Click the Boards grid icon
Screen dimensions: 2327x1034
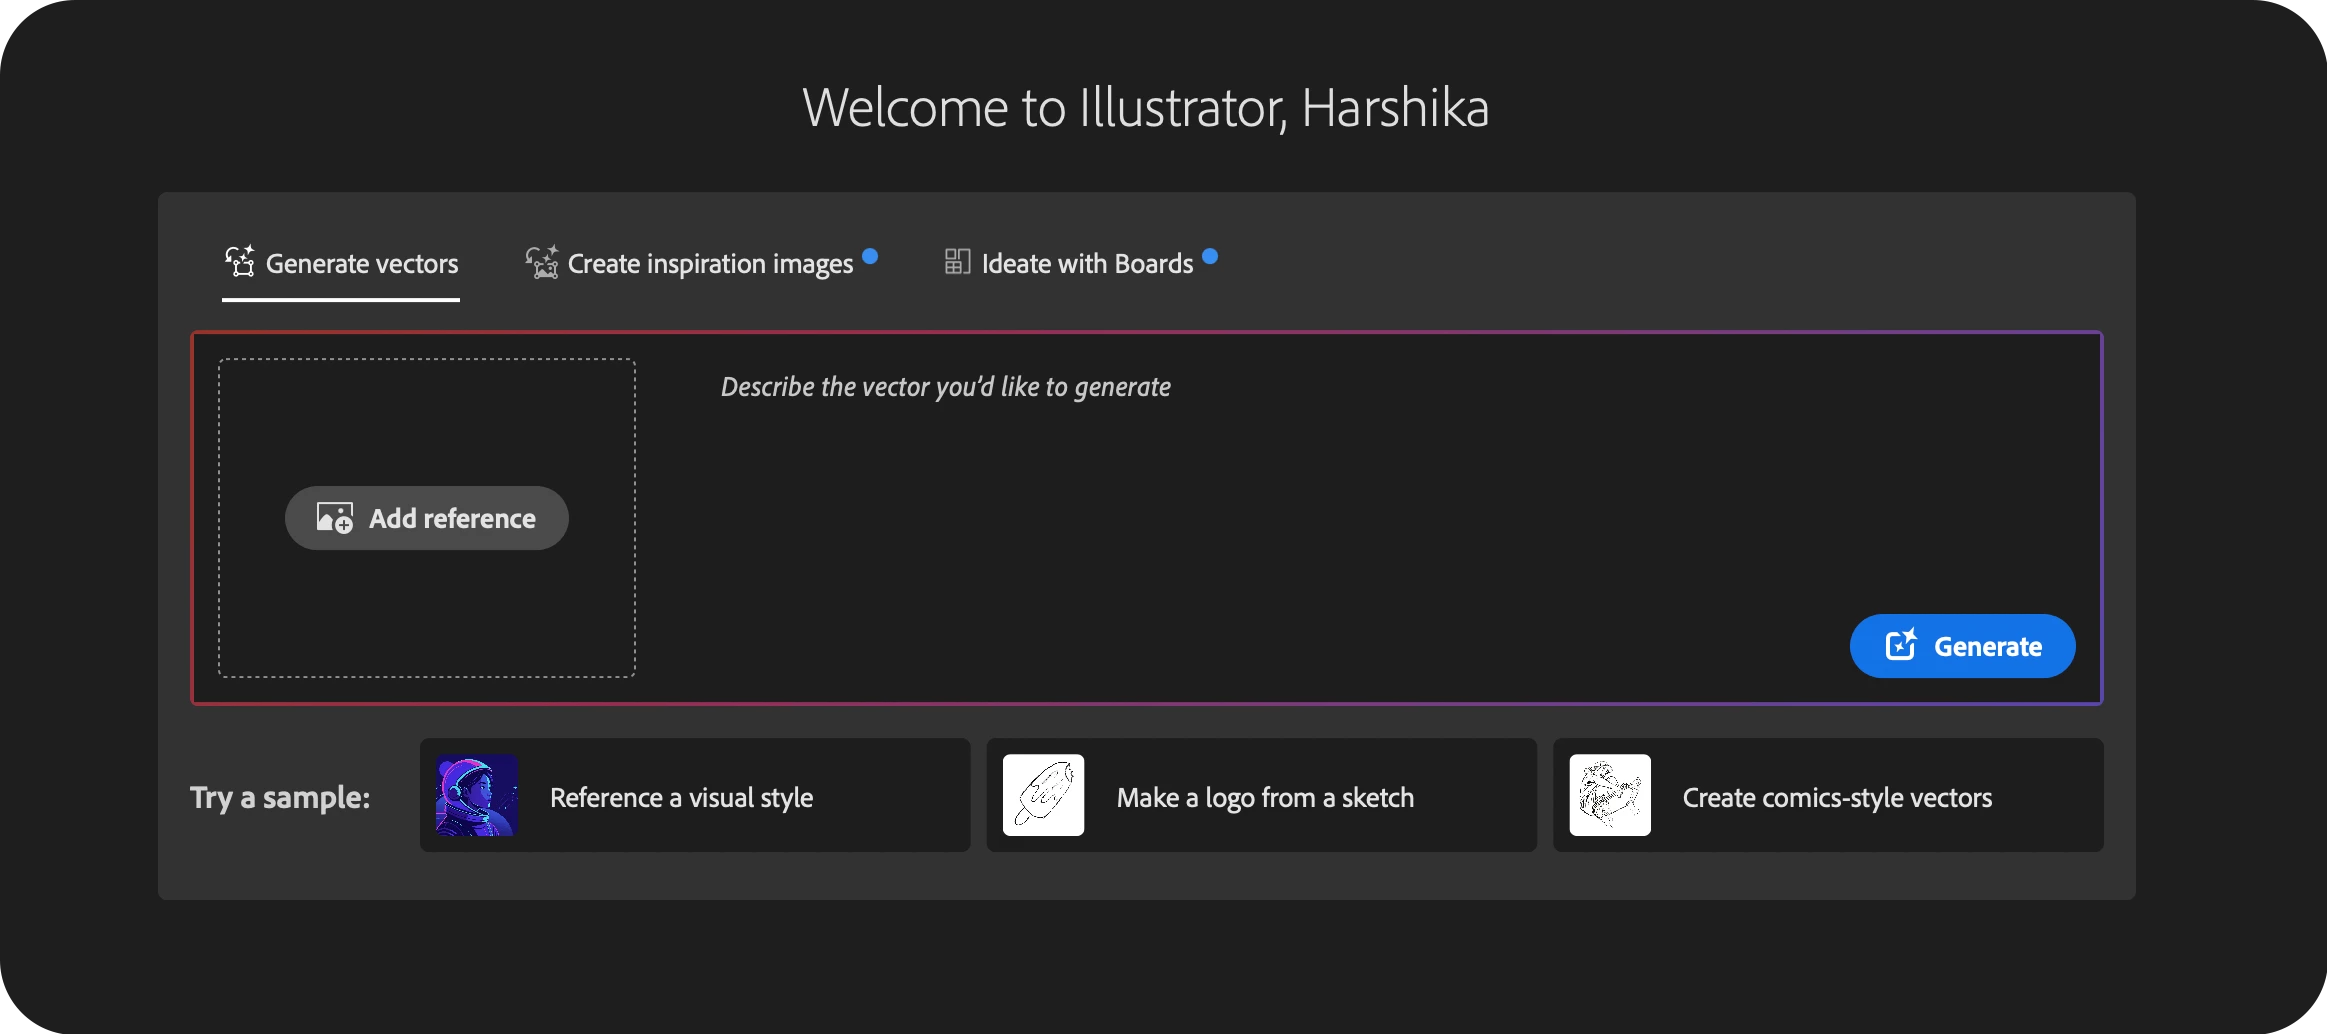coord(957,262)
